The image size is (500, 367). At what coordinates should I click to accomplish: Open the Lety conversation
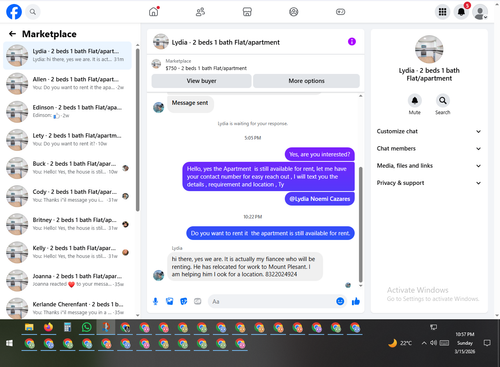[x=67, y=140]
